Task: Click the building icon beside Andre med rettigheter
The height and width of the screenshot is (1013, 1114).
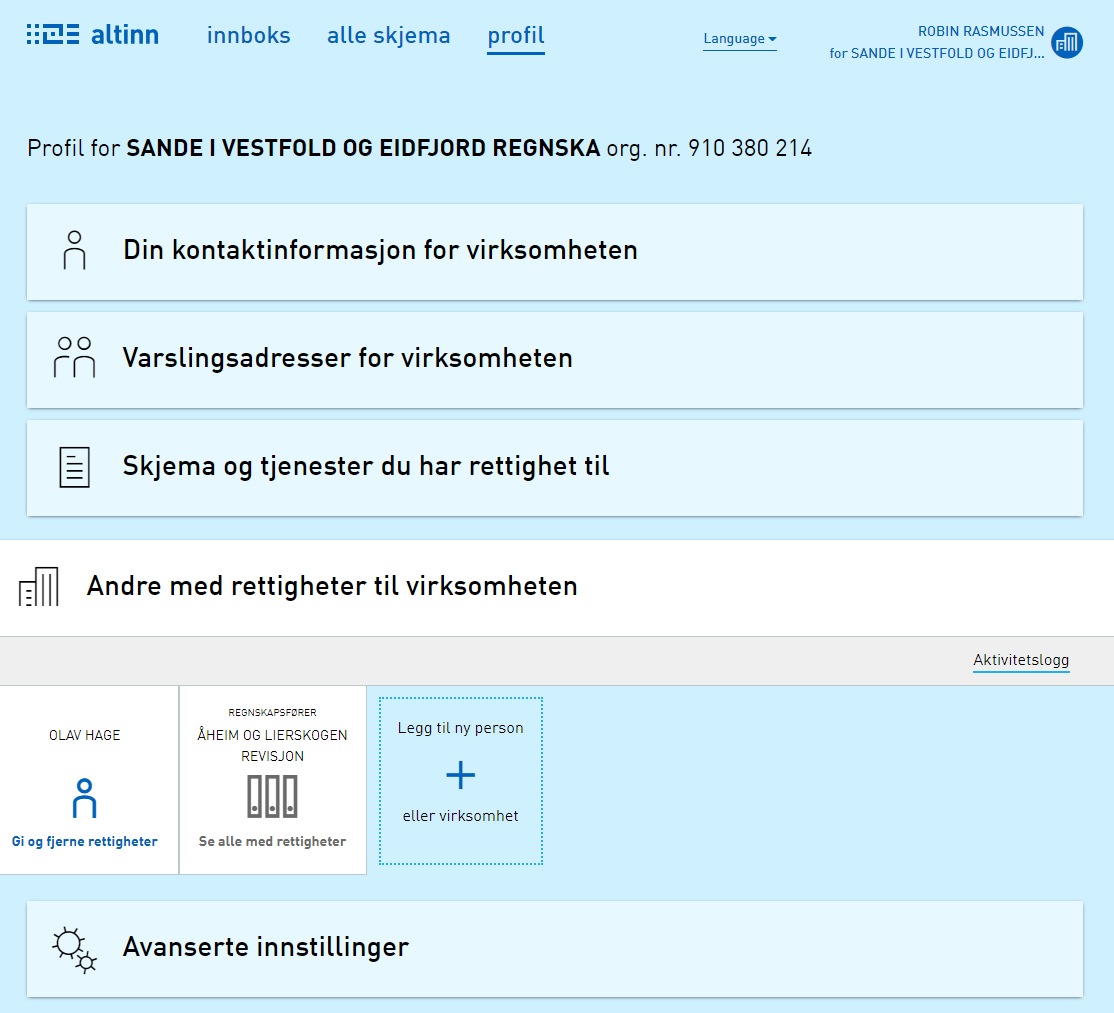Action: (38, 587)
